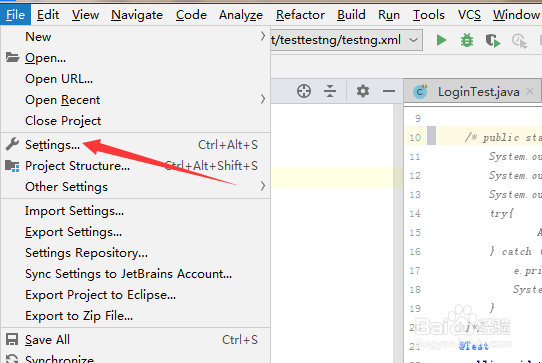This screenshot has height=363, width=542.
Task: Open the Window menu
Action: 516,15
